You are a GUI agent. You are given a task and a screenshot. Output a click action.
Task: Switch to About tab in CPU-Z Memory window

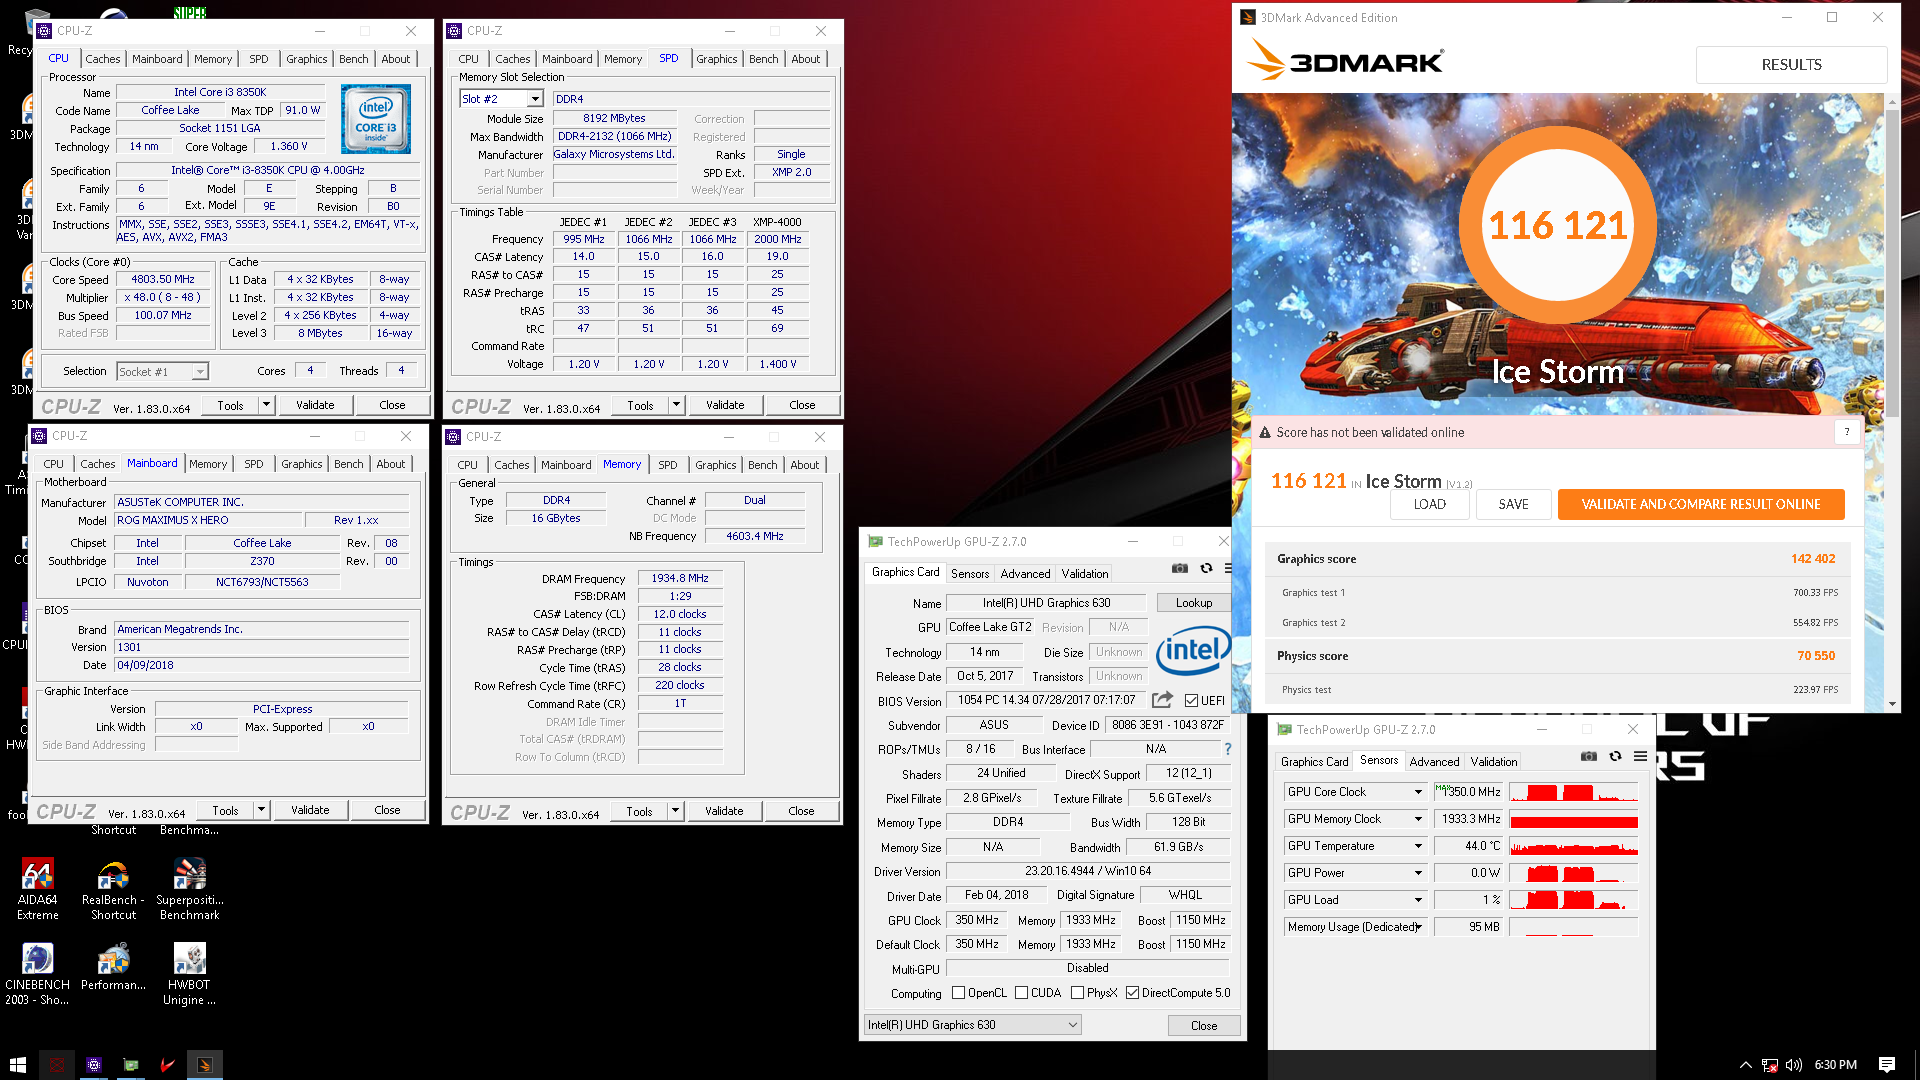804,465
